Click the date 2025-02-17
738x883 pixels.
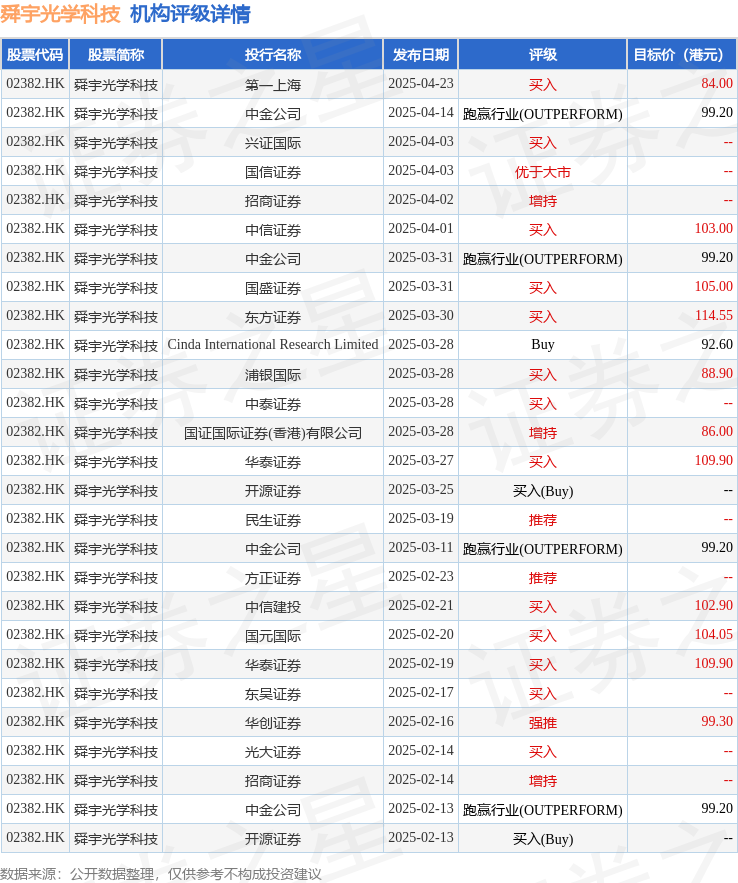(x=421, y=693)
